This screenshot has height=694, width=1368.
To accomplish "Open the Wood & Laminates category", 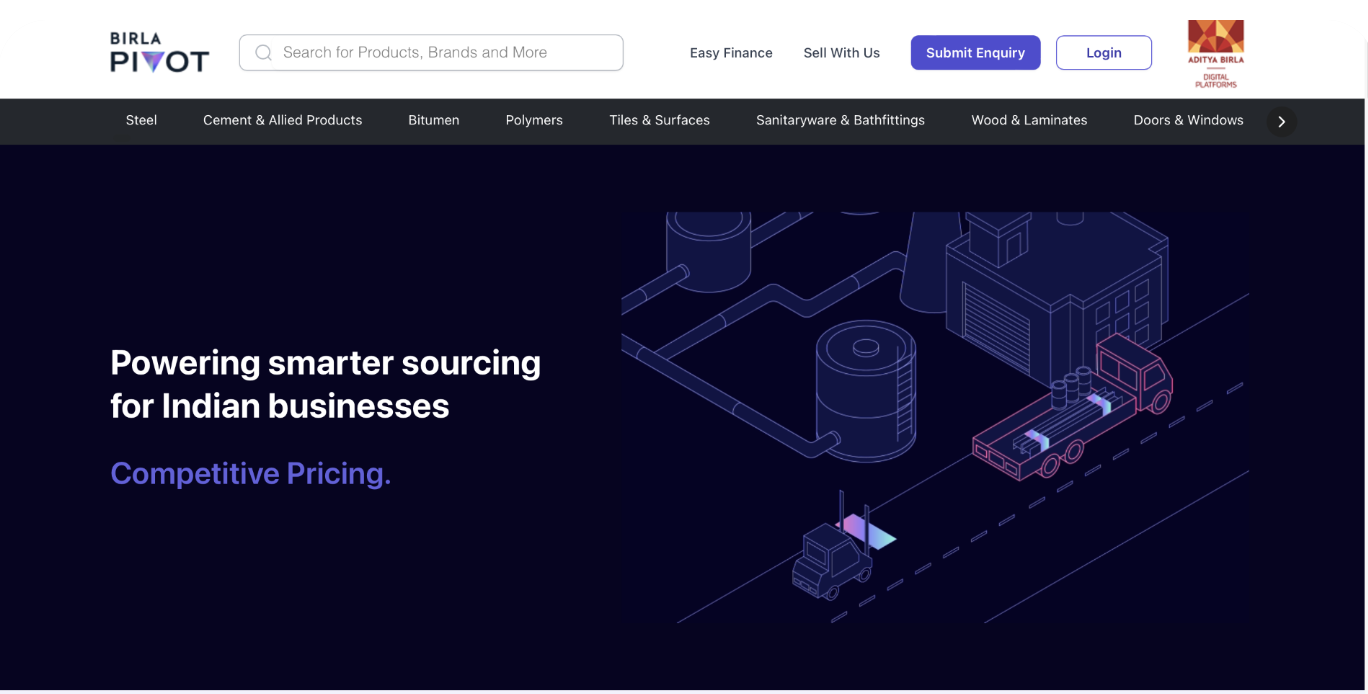I will tap(1029, 120).
